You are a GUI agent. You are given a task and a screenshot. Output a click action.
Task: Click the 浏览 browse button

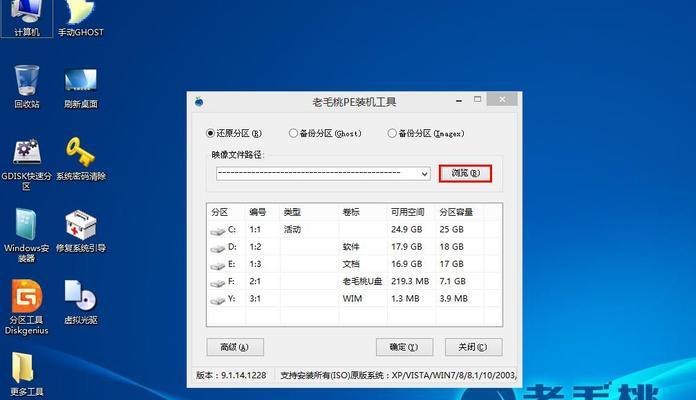tap(465, 173)
